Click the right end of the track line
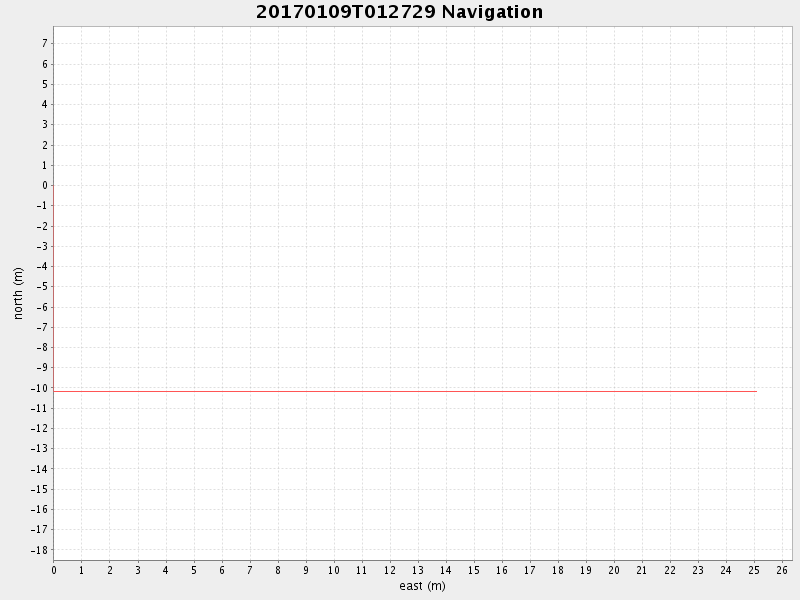The image size is (800, 600). point(755,391)
